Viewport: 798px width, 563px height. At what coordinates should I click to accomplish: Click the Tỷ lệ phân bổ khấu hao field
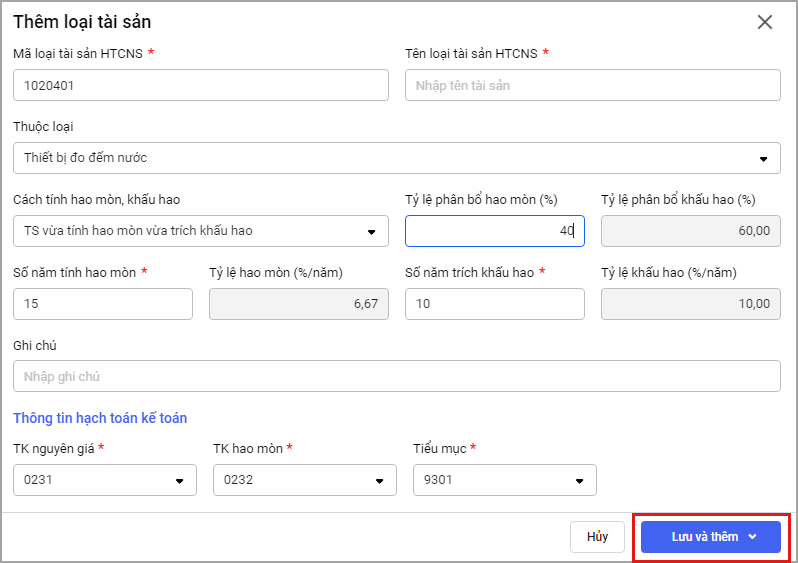point(690,231)
